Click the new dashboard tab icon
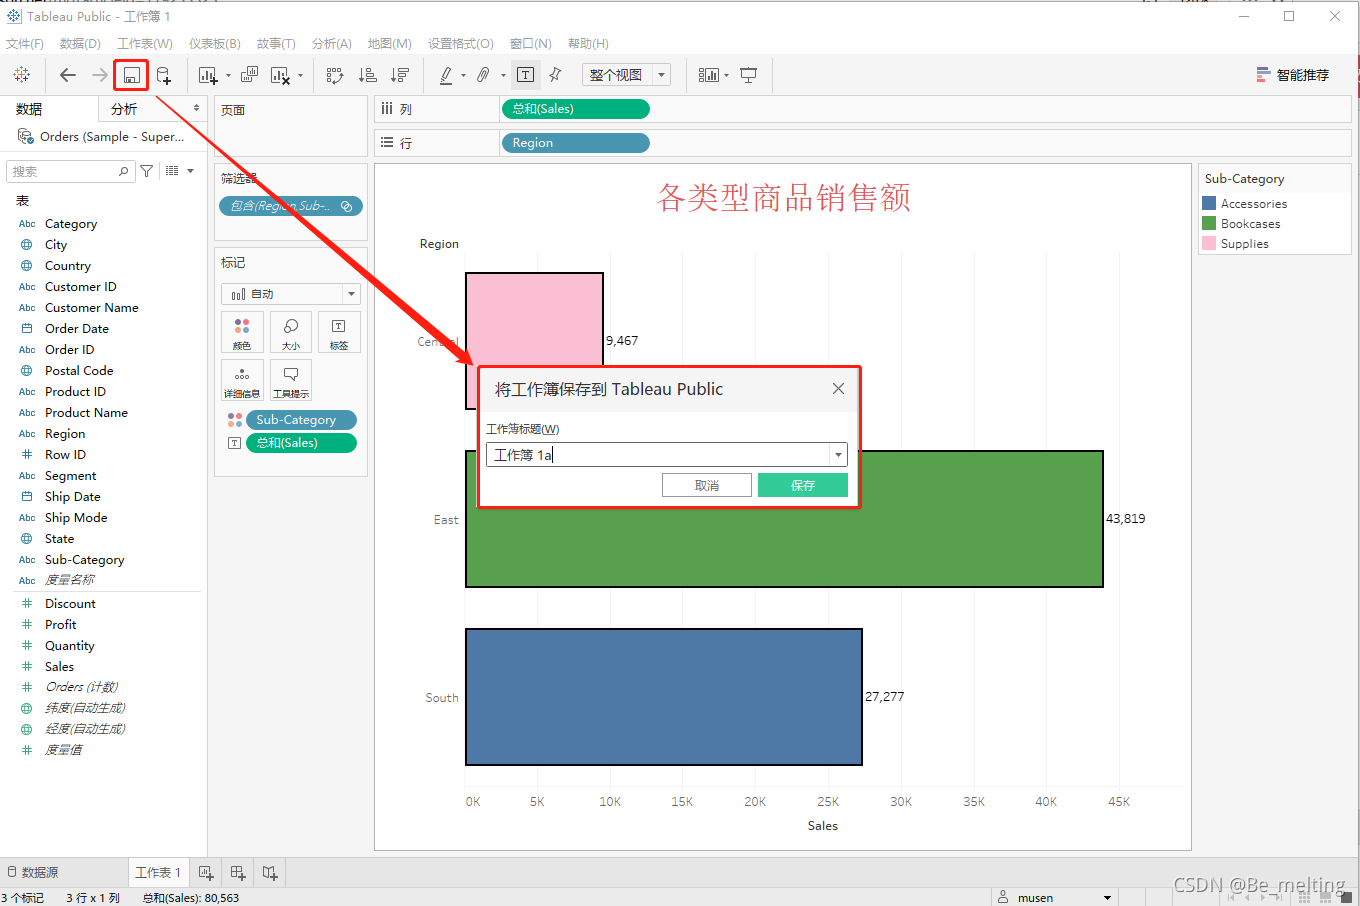 [238, 873]
